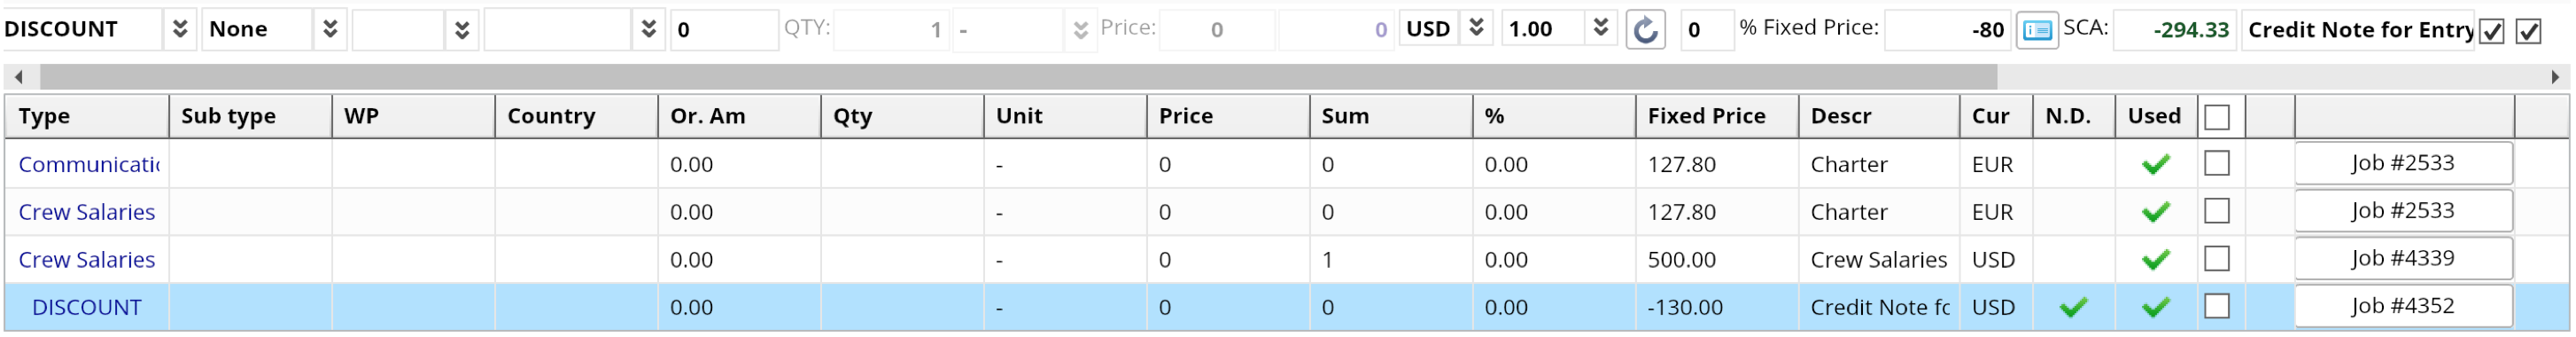This screenshot has width=2576, height=337.
Task: Click the refresh arrow icon
Action: pyautogui.click(x=1645, y=30)
